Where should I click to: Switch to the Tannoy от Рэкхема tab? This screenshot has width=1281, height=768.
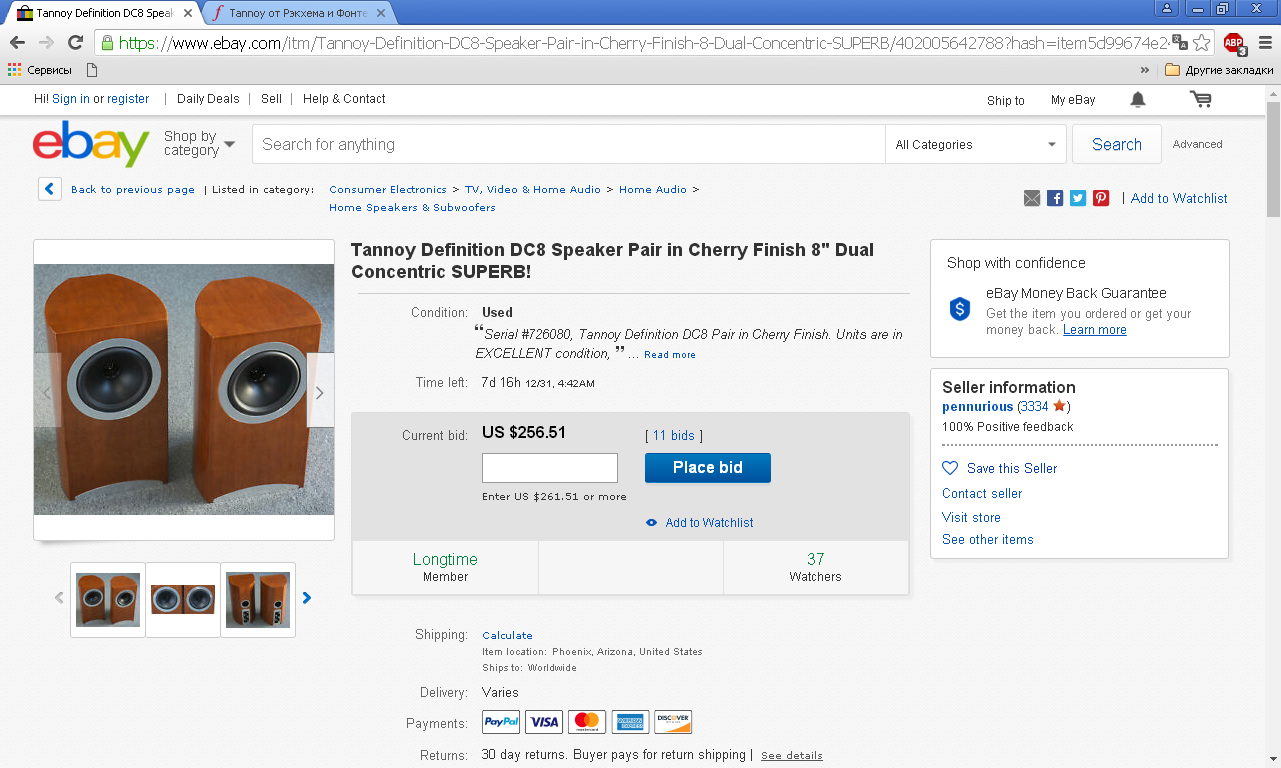pos(297,13)
